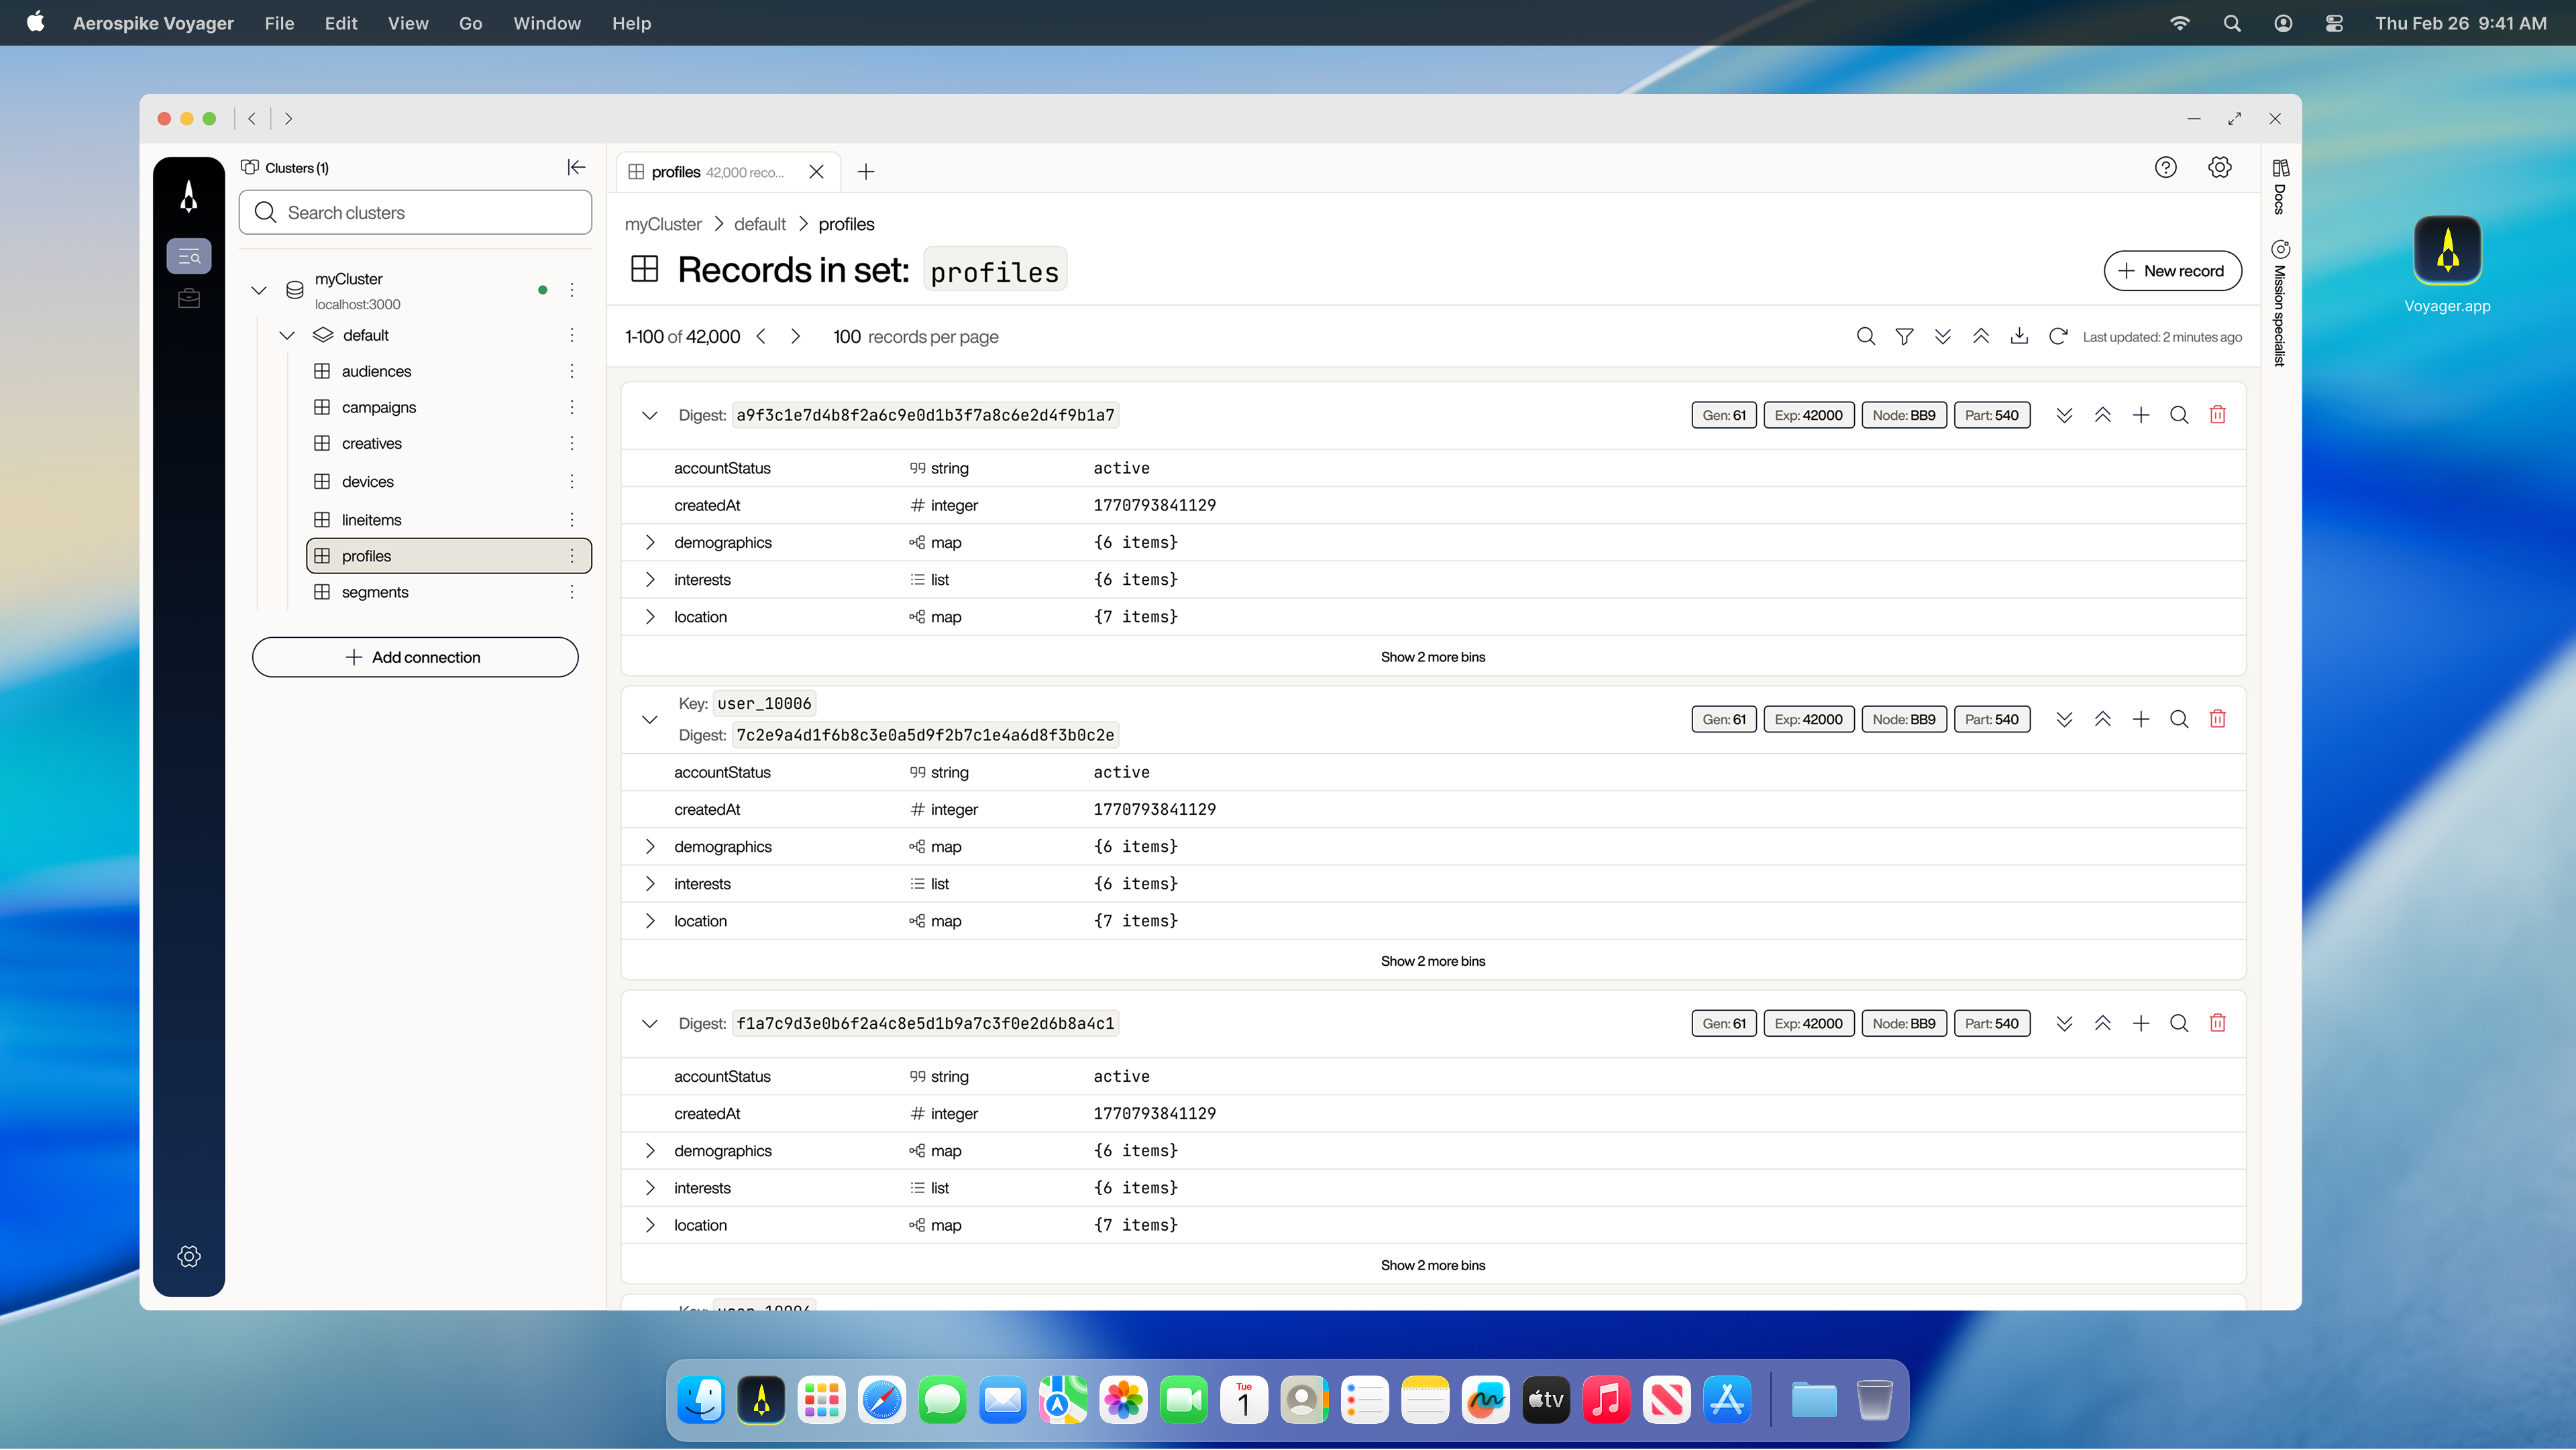
Task: Click the search records magnifier in toolbar
Action: tap(1865, 337)
